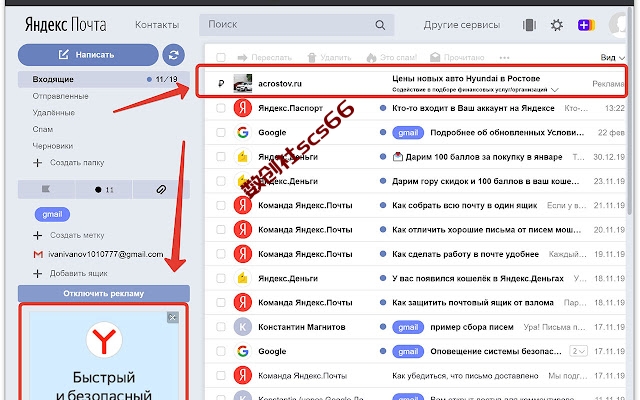Open the Контакты tab
The height and width of the screenshot is (400, 640).
tap(157, 25)
